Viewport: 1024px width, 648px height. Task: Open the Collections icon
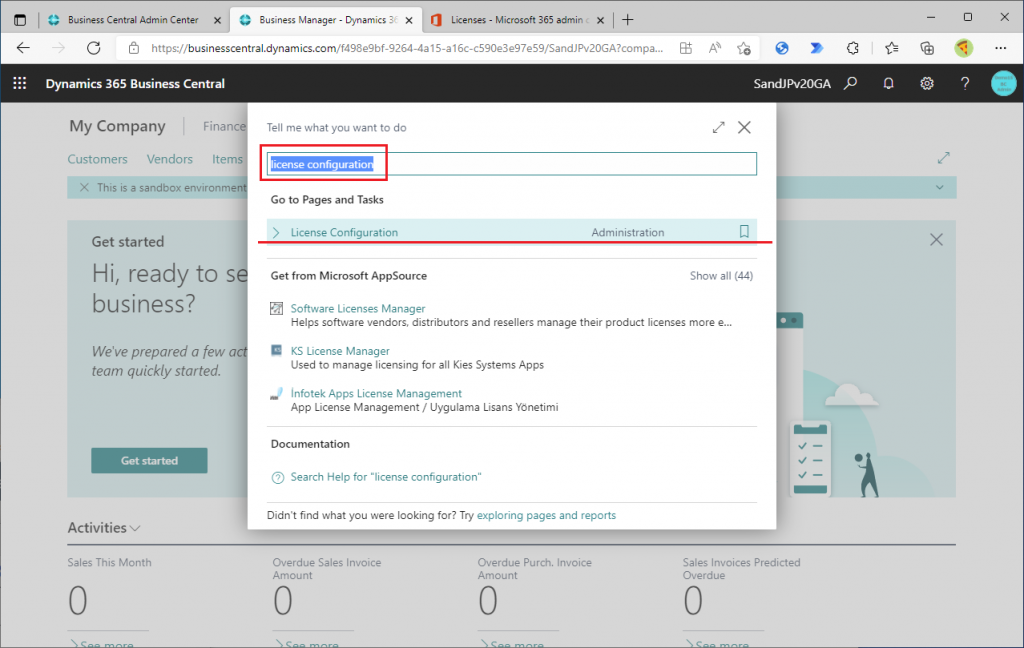(x=927, y=48)
